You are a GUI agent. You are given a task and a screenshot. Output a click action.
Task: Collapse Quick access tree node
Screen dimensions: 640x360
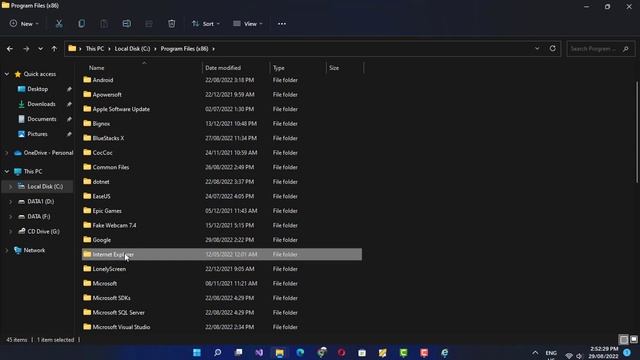7,74
